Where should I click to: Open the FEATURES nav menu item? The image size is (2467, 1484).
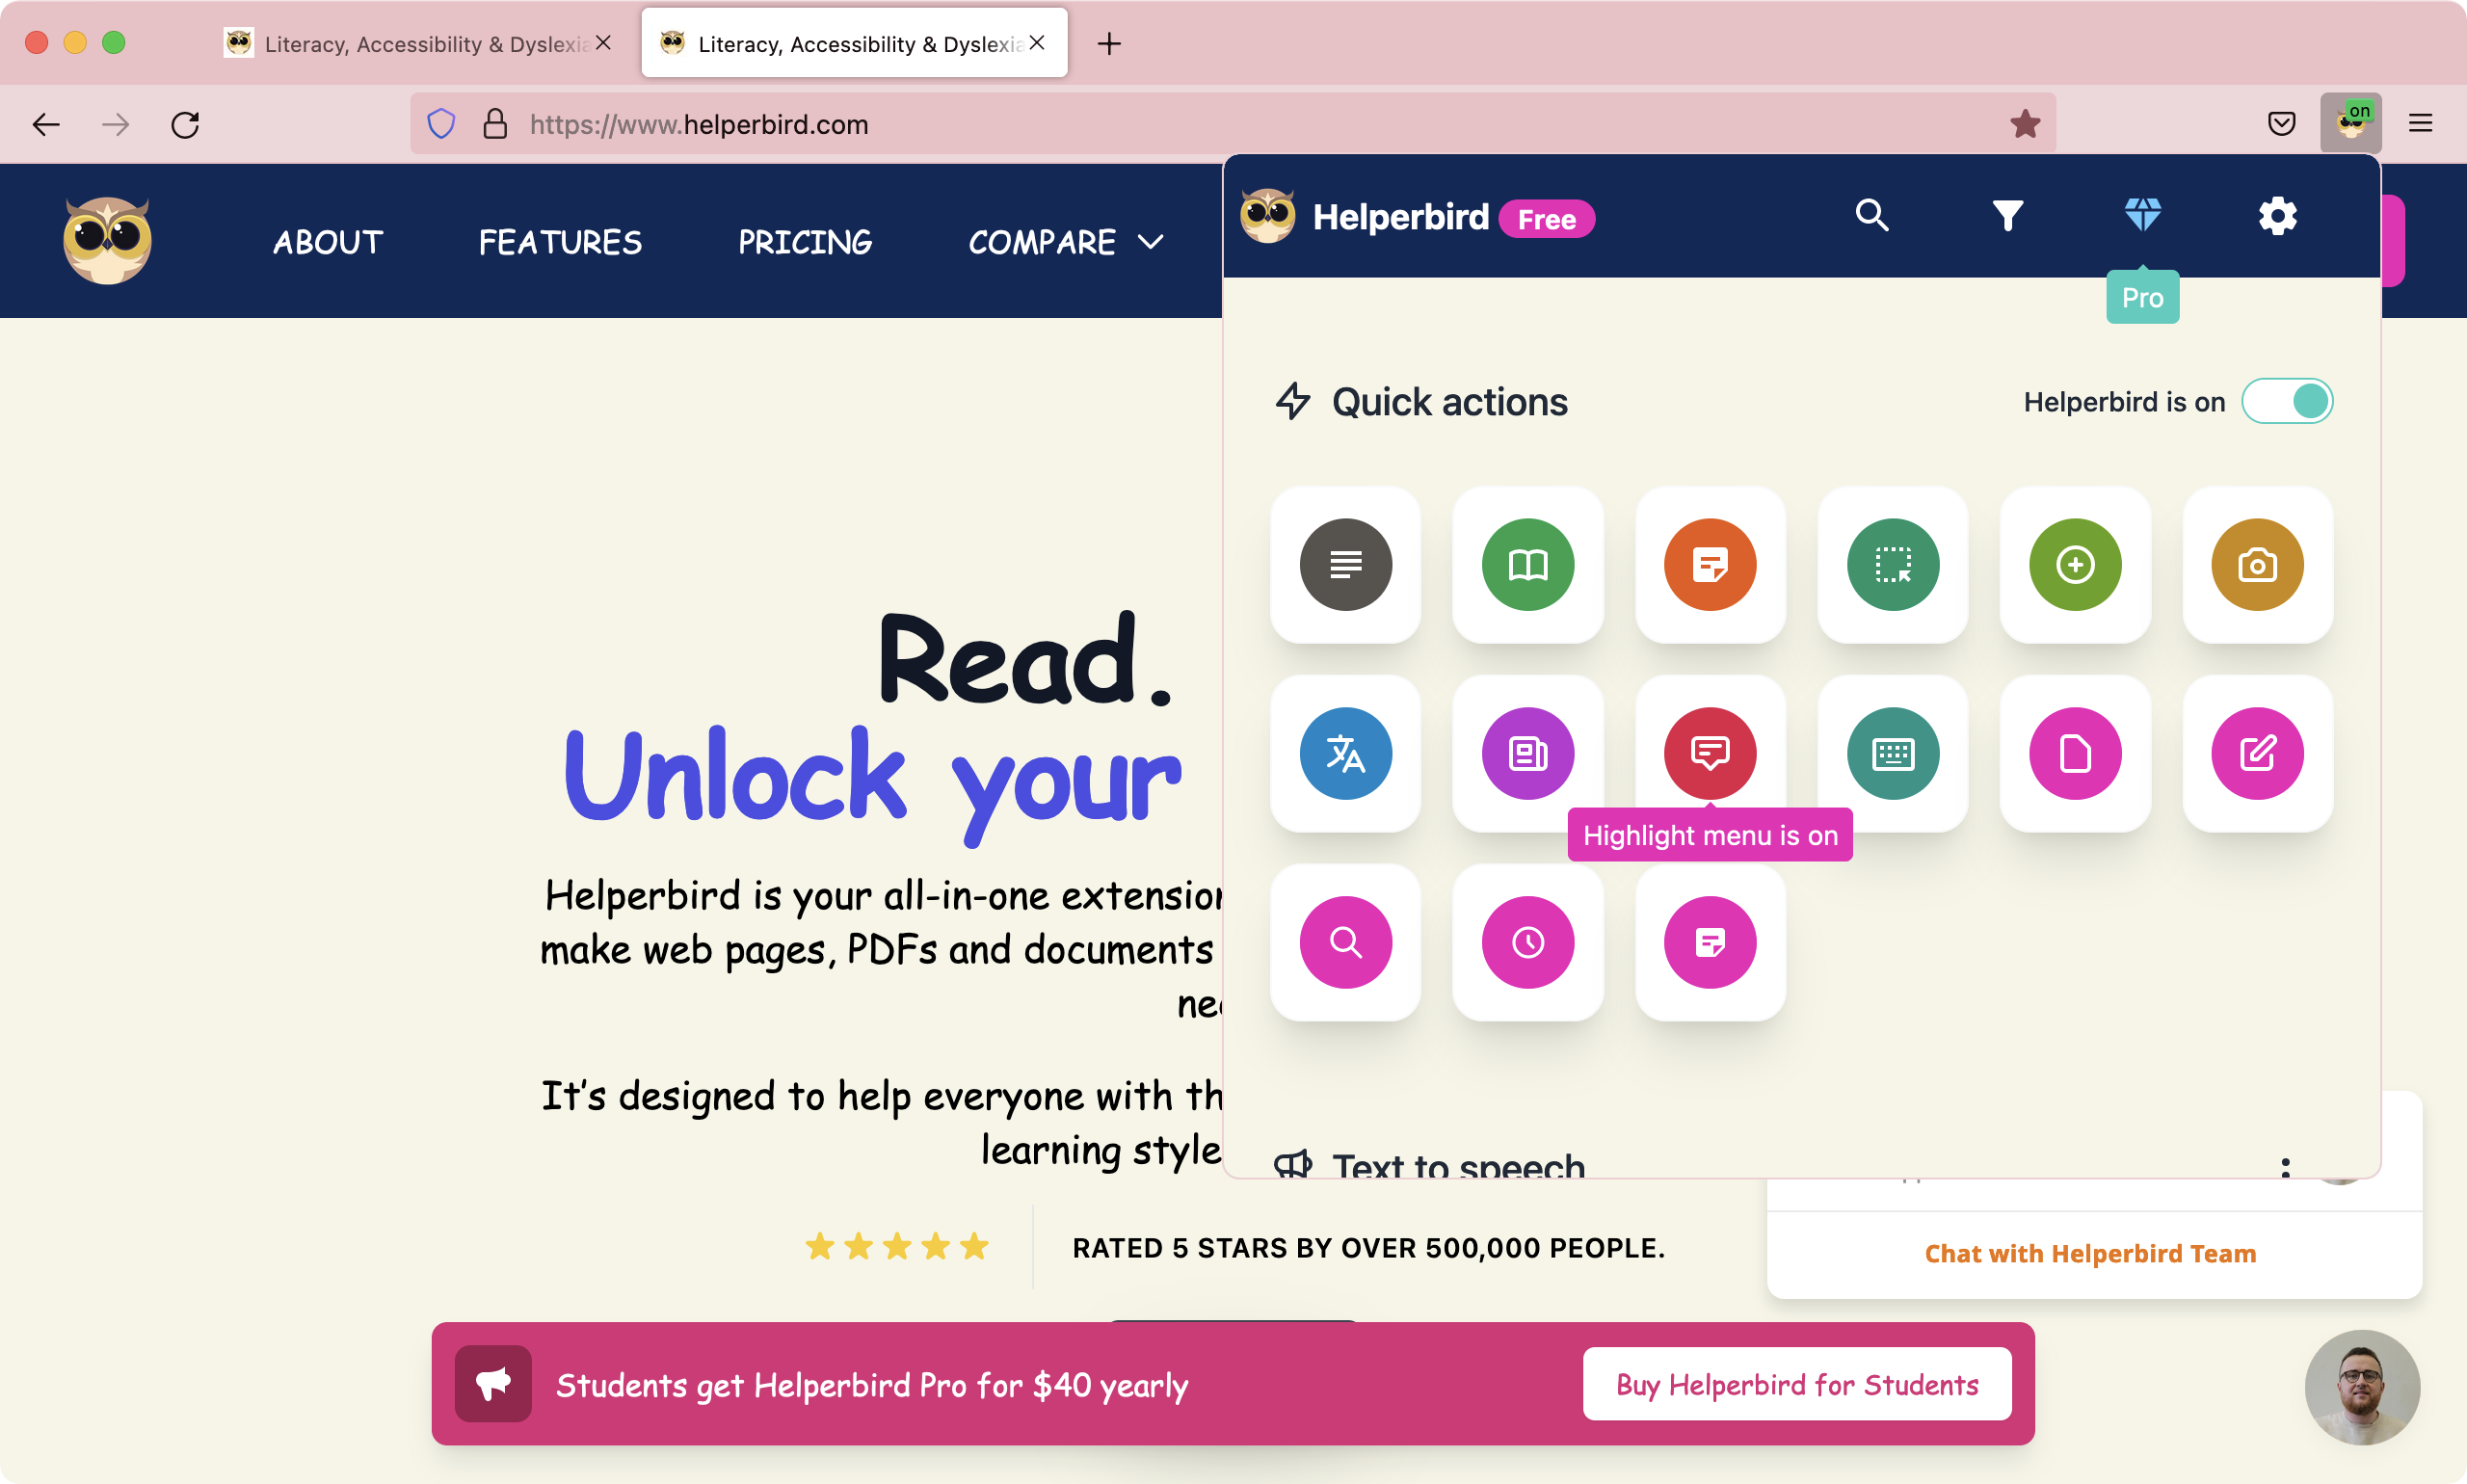[x=560, y=242]
